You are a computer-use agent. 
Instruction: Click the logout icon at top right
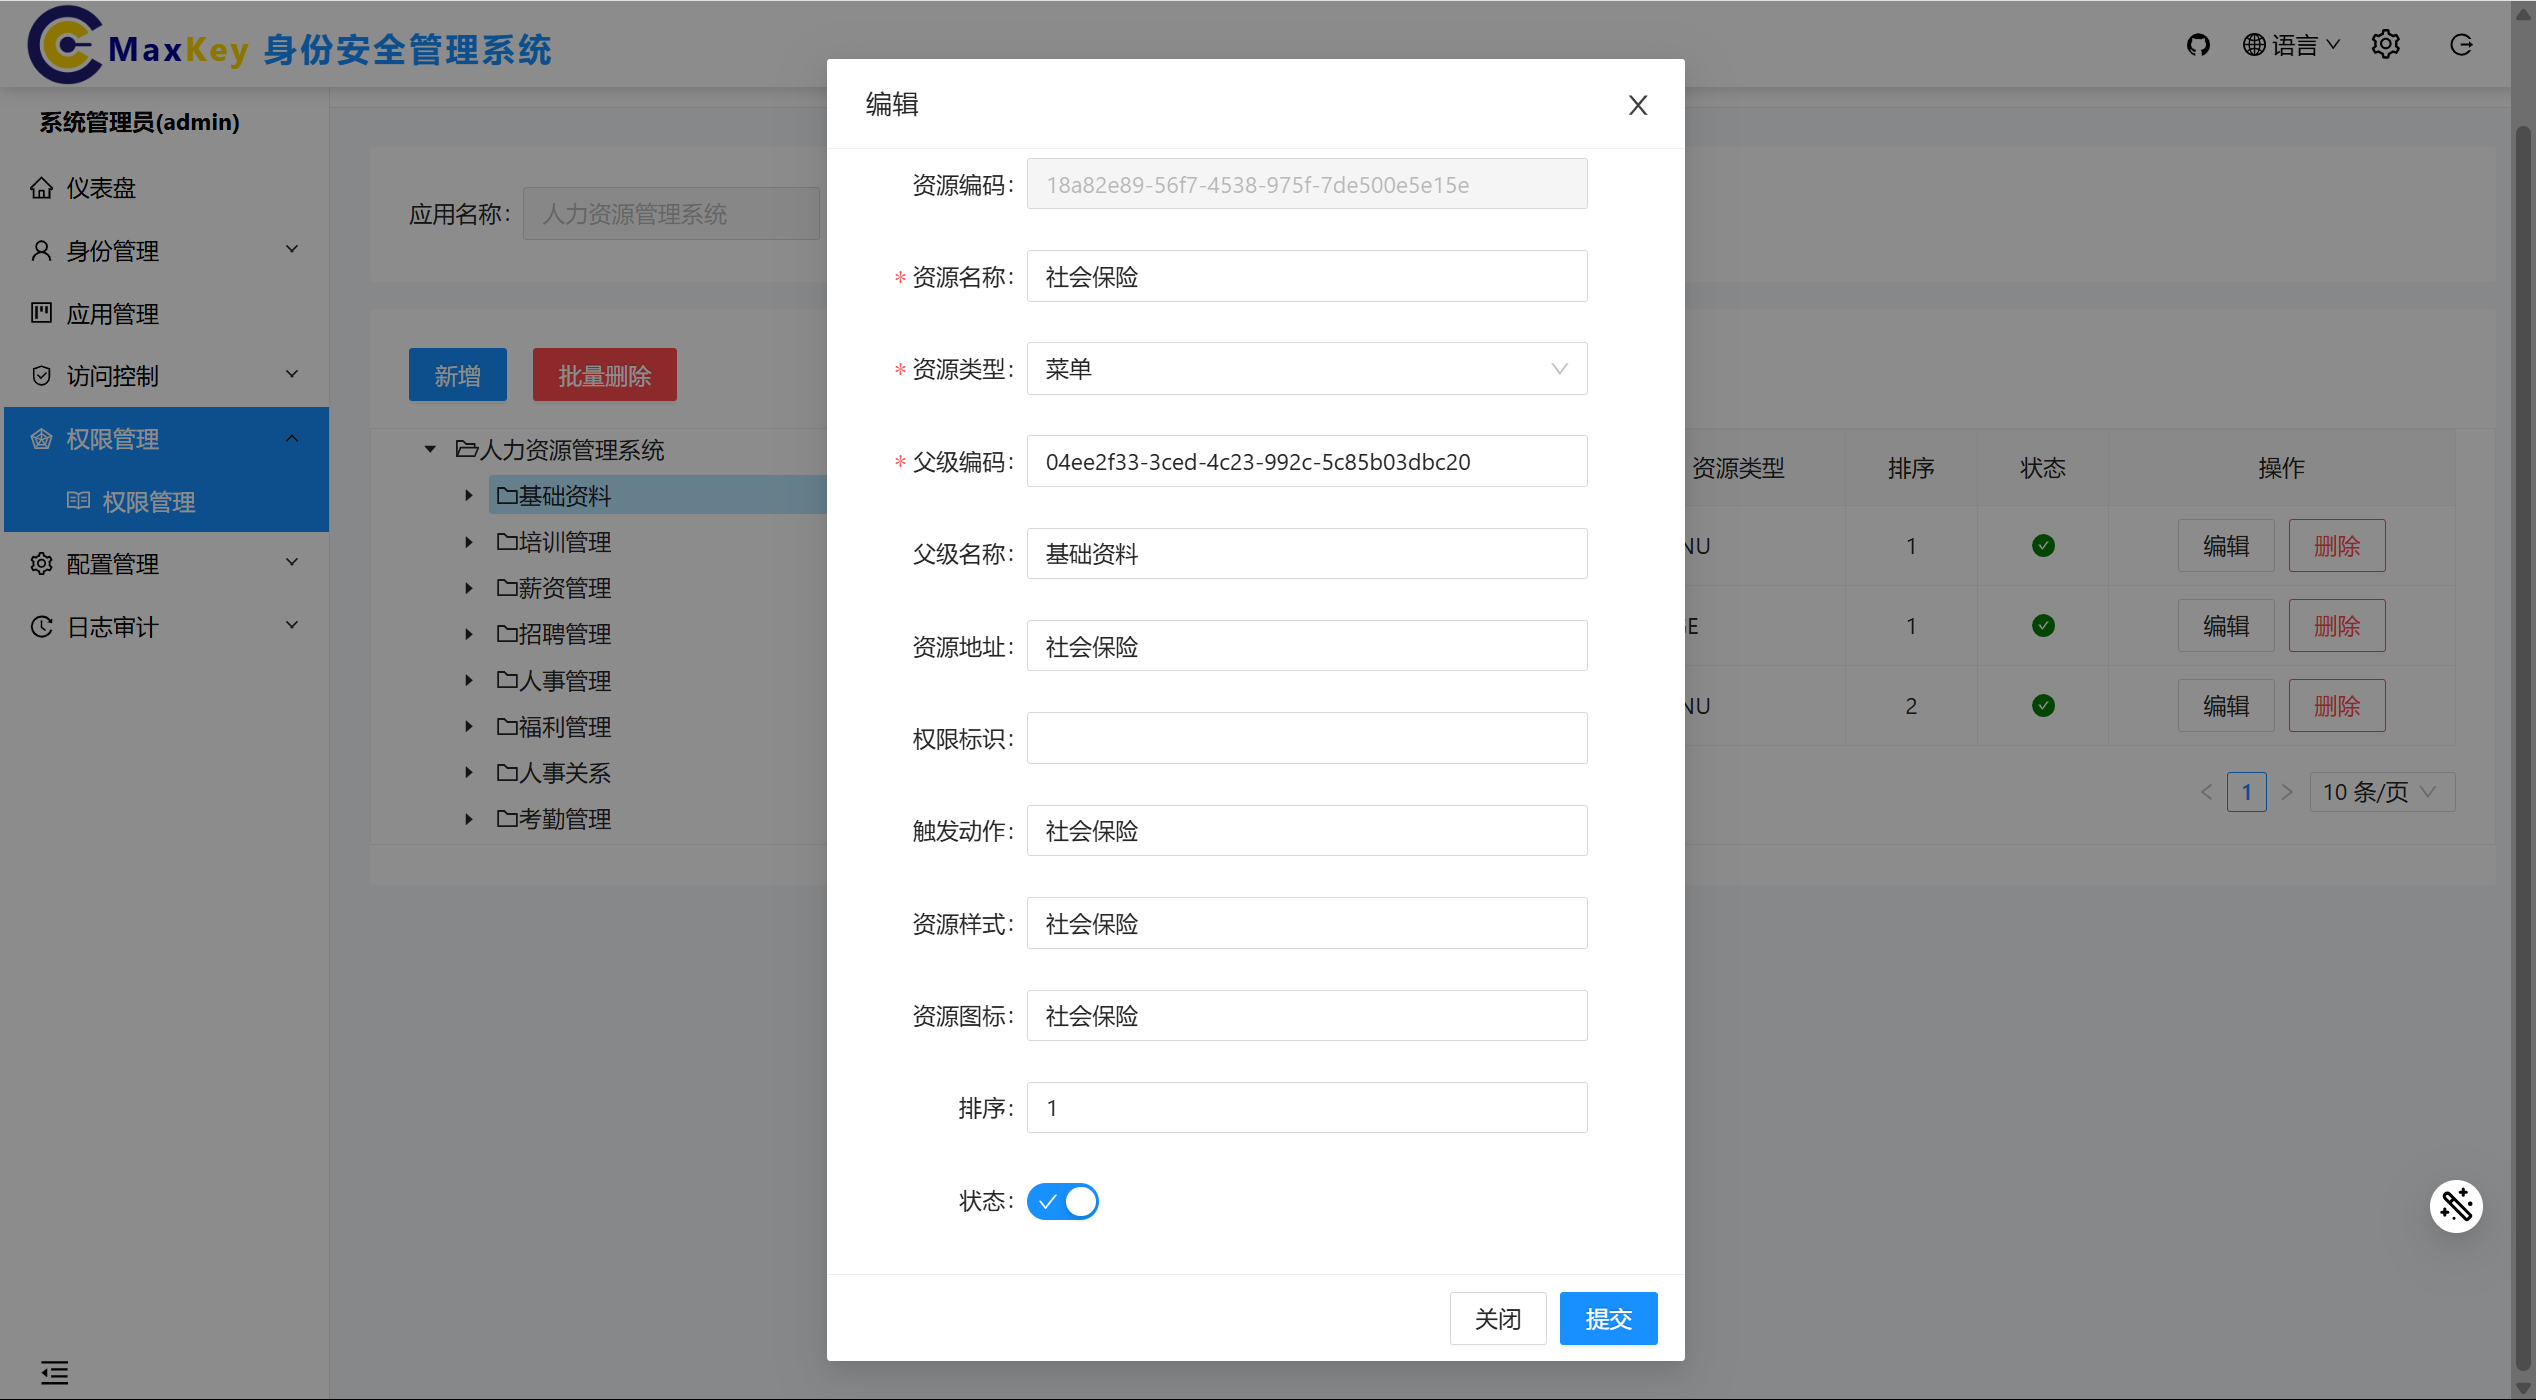(x=2461, y=44)
